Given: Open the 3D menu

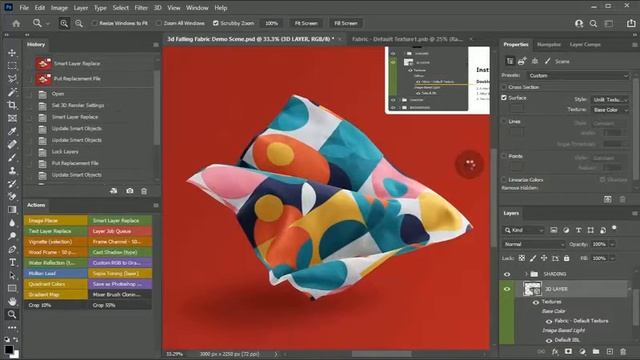Looking at the screenshot, I should point(158,8).
